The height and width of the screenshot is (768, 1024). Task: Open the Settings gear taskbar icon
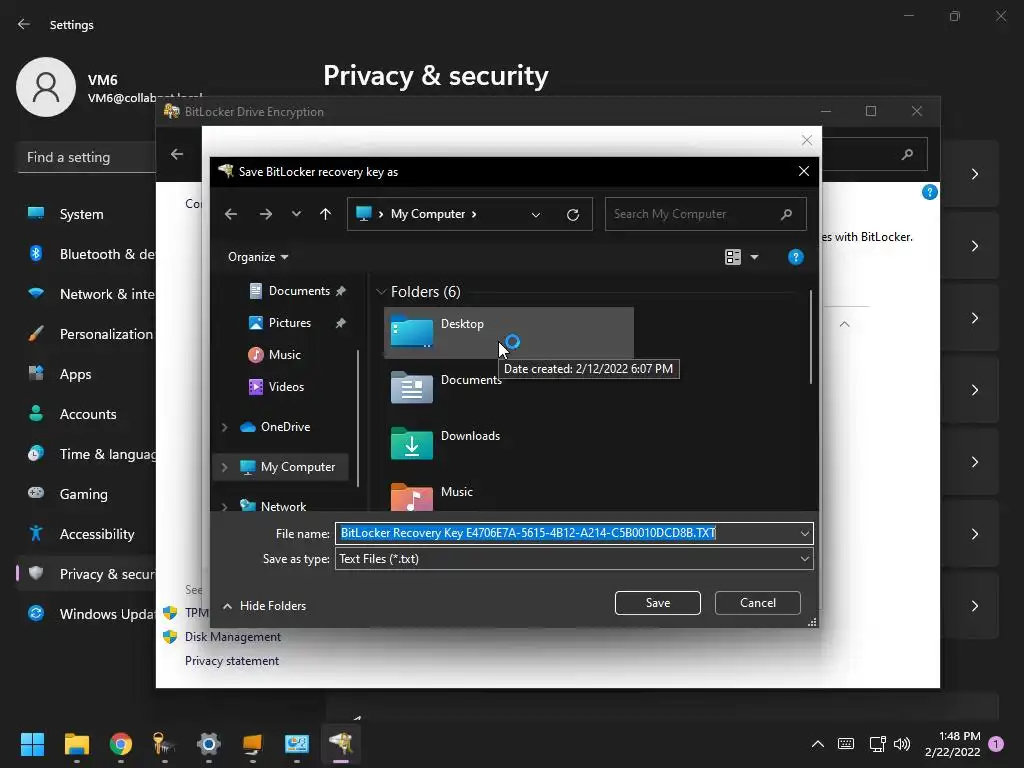click(208, 744)
